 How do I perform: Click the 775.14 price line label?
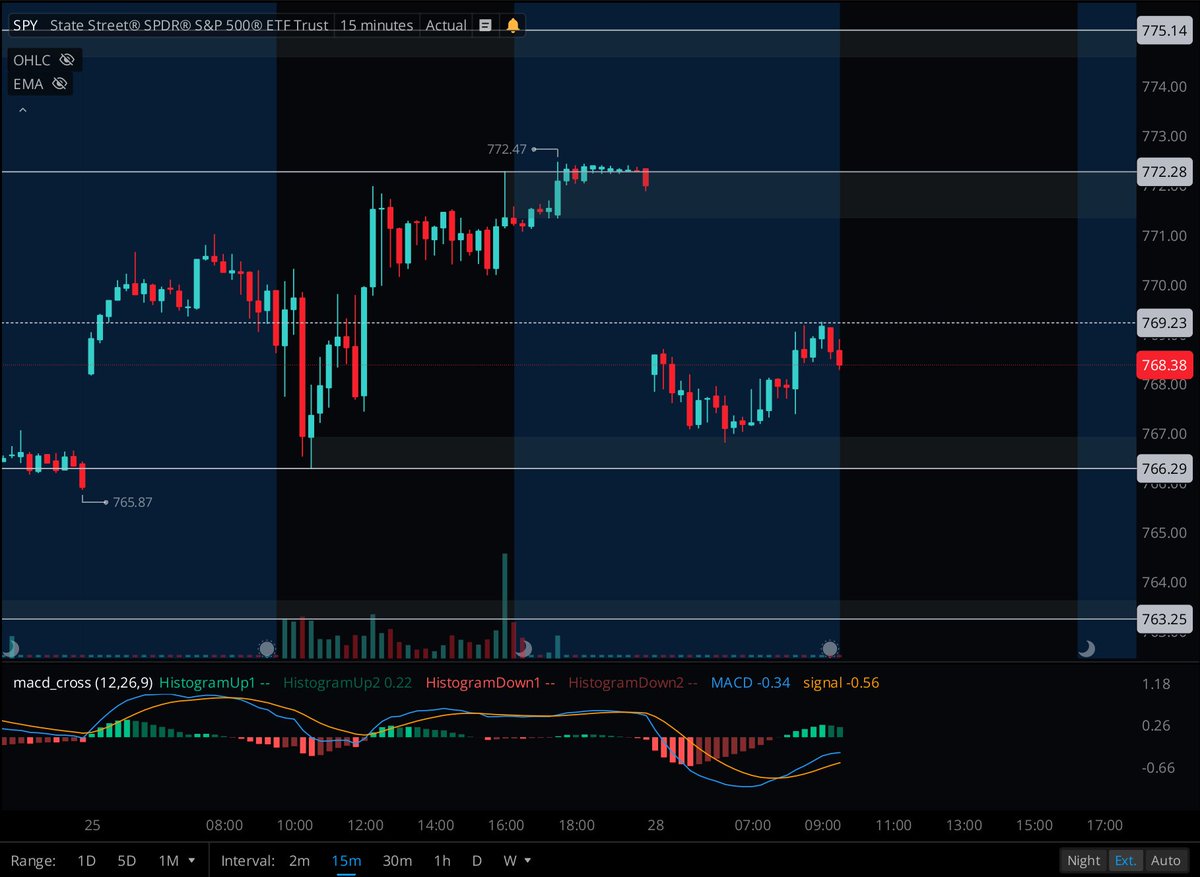(1163, 31)
